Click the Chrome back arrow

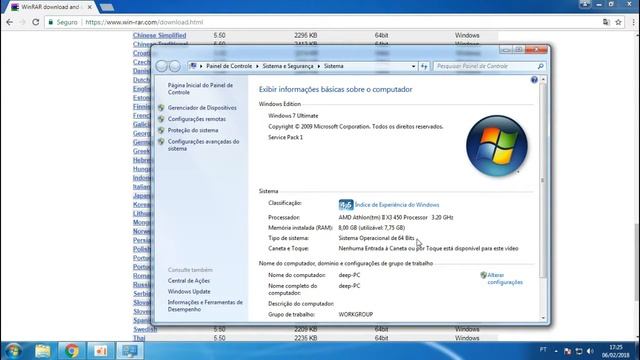click(9, 22)
